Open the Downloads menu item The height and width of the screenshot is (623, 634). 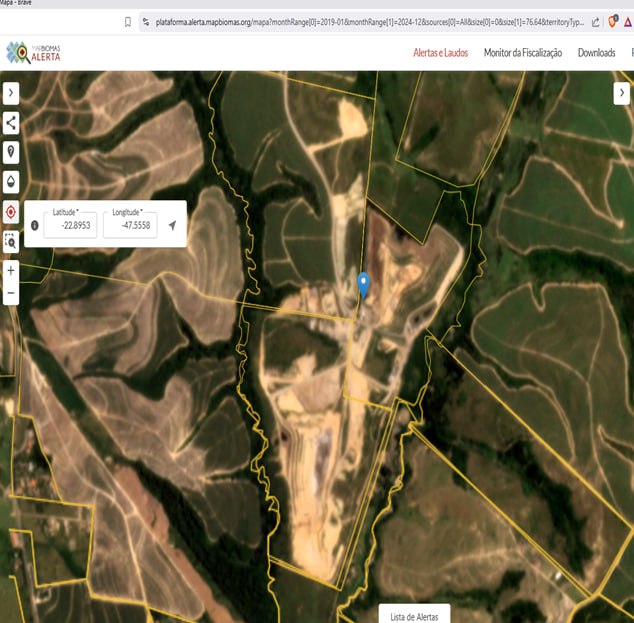click(x=596, y=53)
